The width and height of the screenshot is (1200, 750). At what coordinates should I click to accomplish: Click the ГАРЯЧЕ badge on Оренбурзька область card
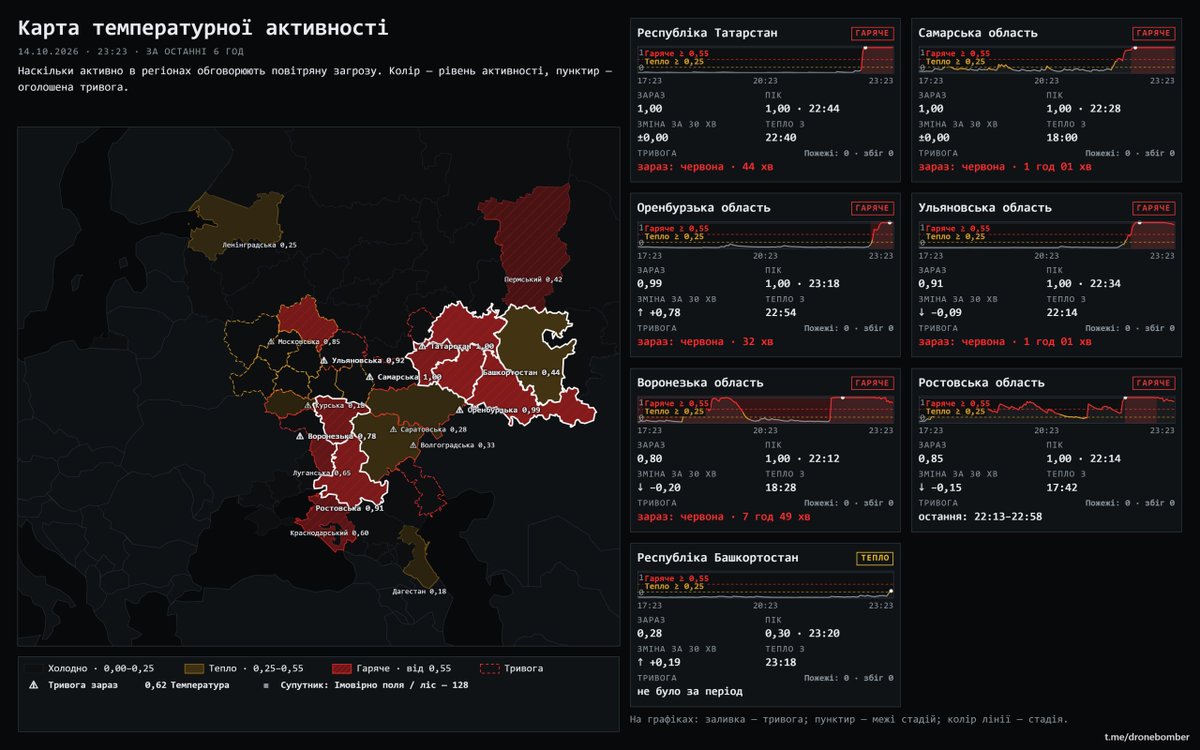pyautogui.click(x=873, y=208)
